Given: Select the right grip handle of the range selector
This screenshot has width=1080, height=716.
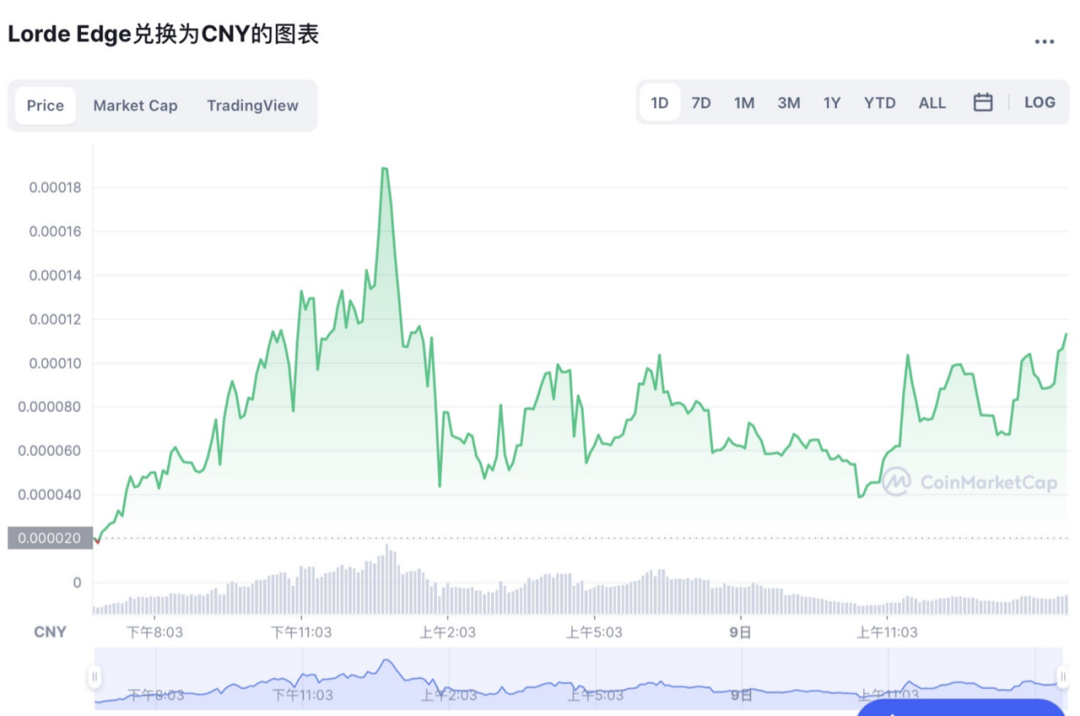Looking at the screenshot, I should click(1065, 677).
